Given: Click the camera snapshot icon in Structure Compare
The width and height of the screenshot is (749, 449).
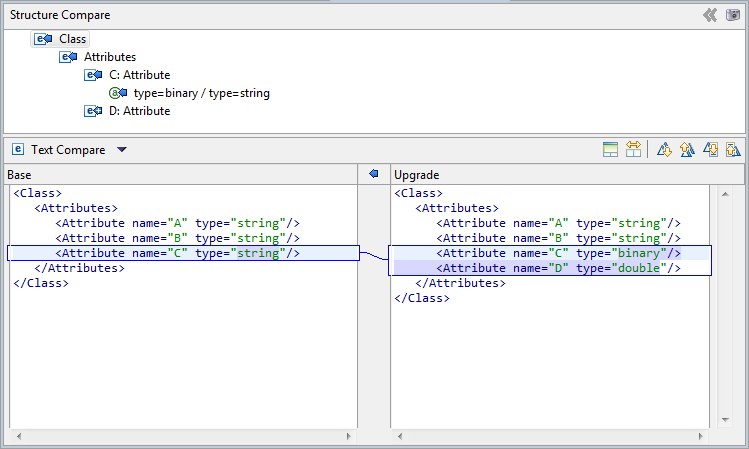Looking at the screenshot, I should (733, 15).
